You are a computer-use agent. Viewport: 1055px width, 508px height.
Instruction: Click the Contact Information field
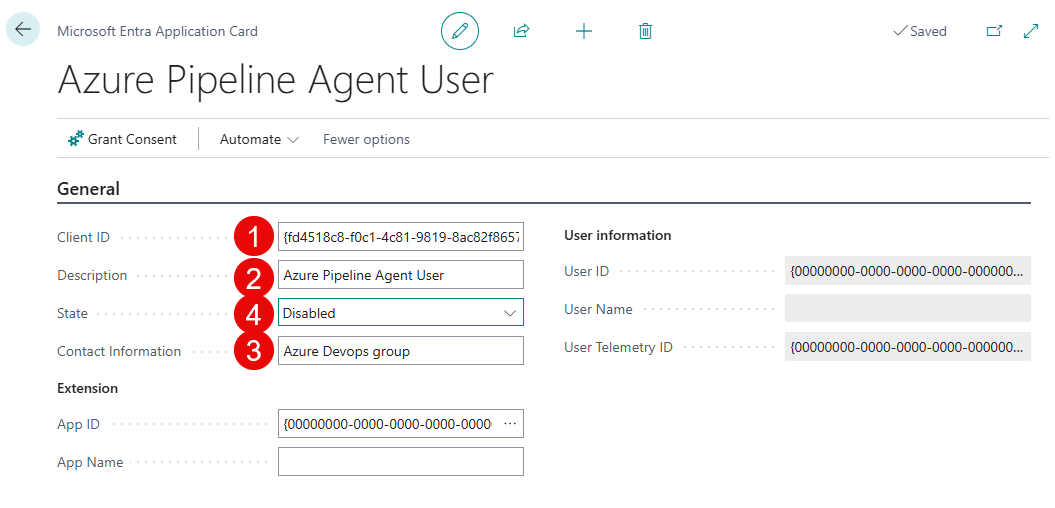[400, 351]
